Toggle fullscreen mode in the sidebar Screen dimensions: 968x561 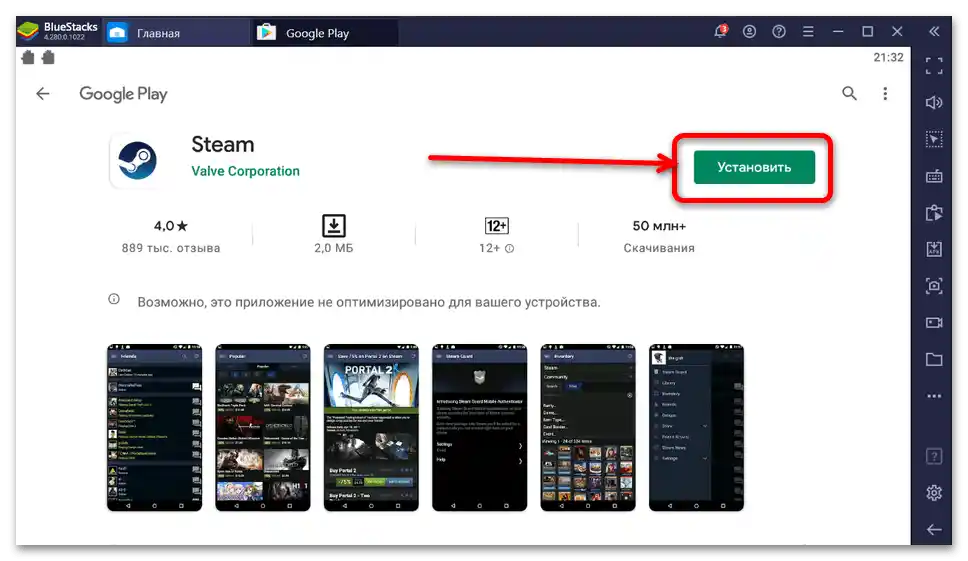point(934,66)
